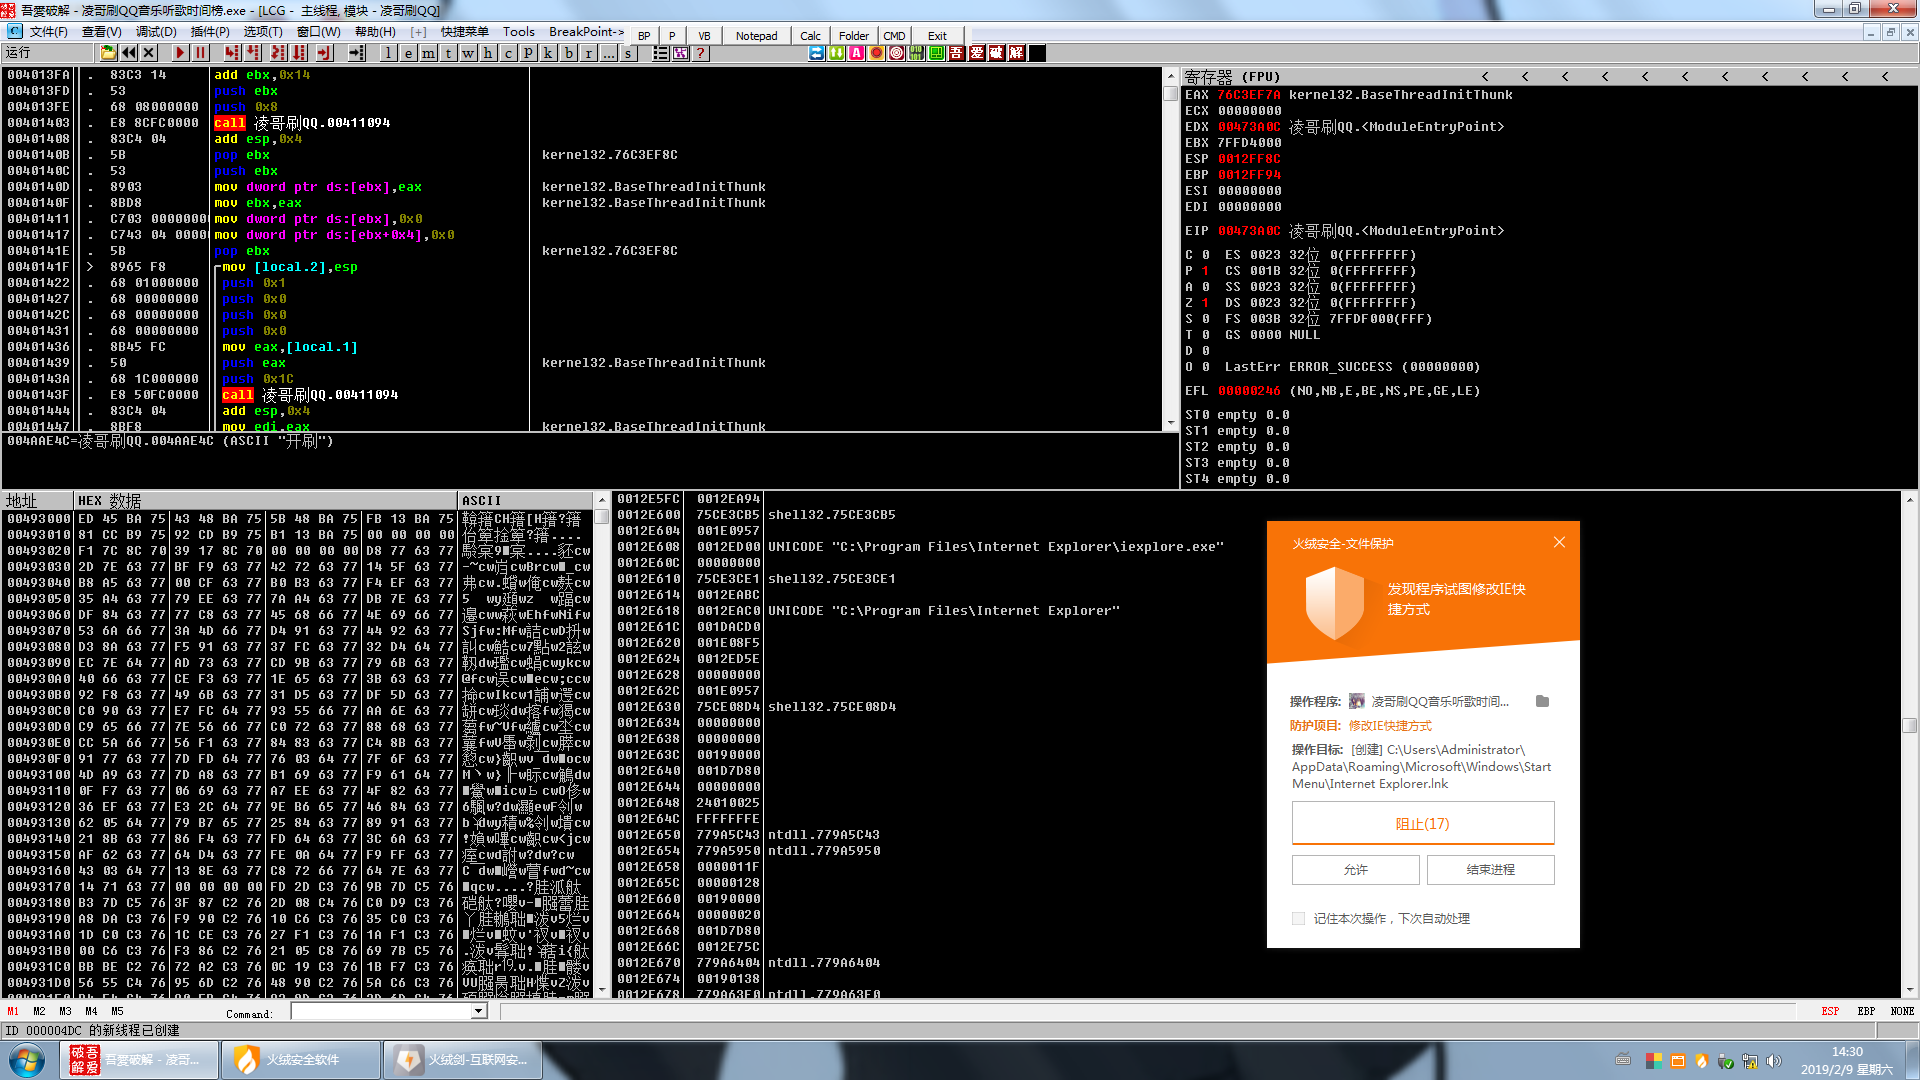Viewport: 1920px width, 1080px height.
Task: Toggle the EBP stack mode at bottom right
Action: click(x=1866, y=1011)
